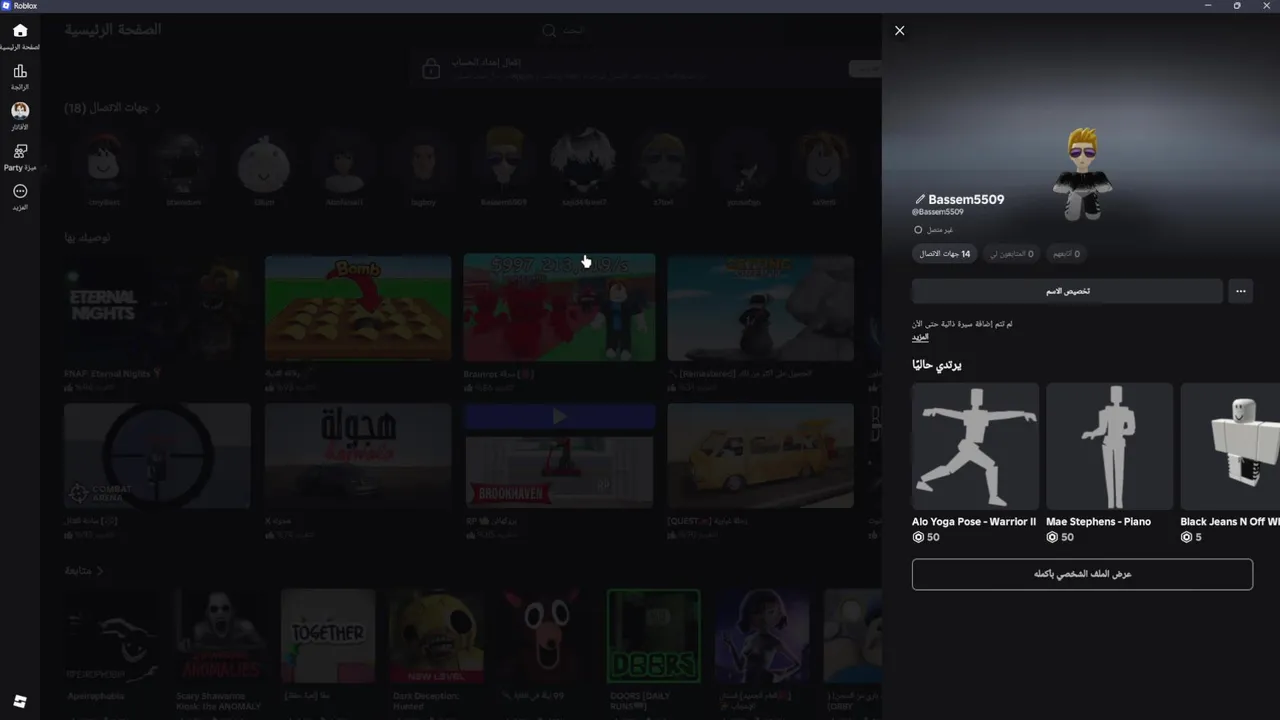Click the pencil icon next to Bassem5509
Viewport: 1280px width, 720px height.
(x=920, y=199)
